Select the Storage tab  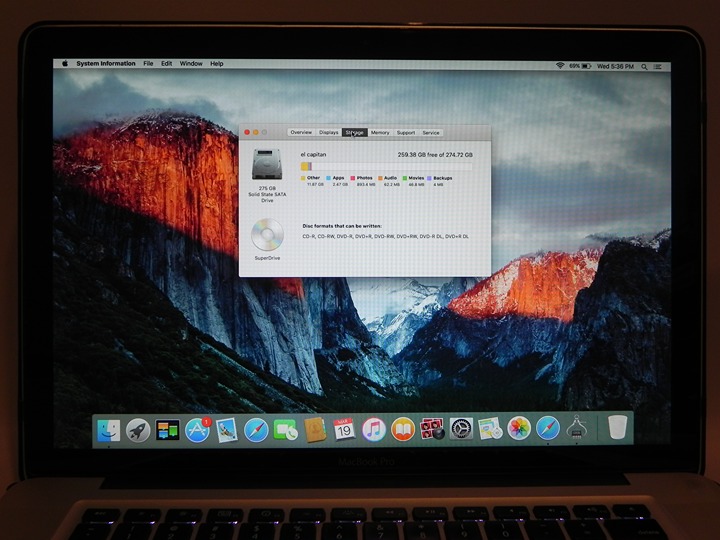point(354,132)
